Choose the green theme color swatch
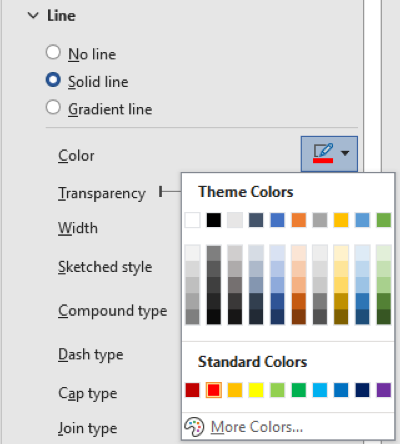Image resolution: width=400 pixels, height=444 pixels. (x=384, y=220)
